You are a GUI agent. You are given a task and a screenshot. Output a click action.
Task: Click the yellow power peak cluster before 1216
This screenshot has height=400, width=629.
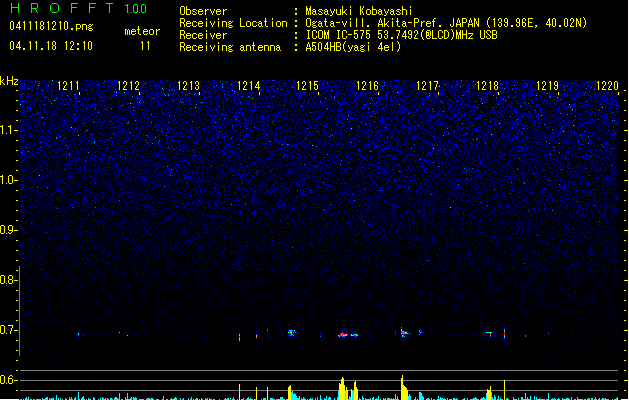(348, 388)
